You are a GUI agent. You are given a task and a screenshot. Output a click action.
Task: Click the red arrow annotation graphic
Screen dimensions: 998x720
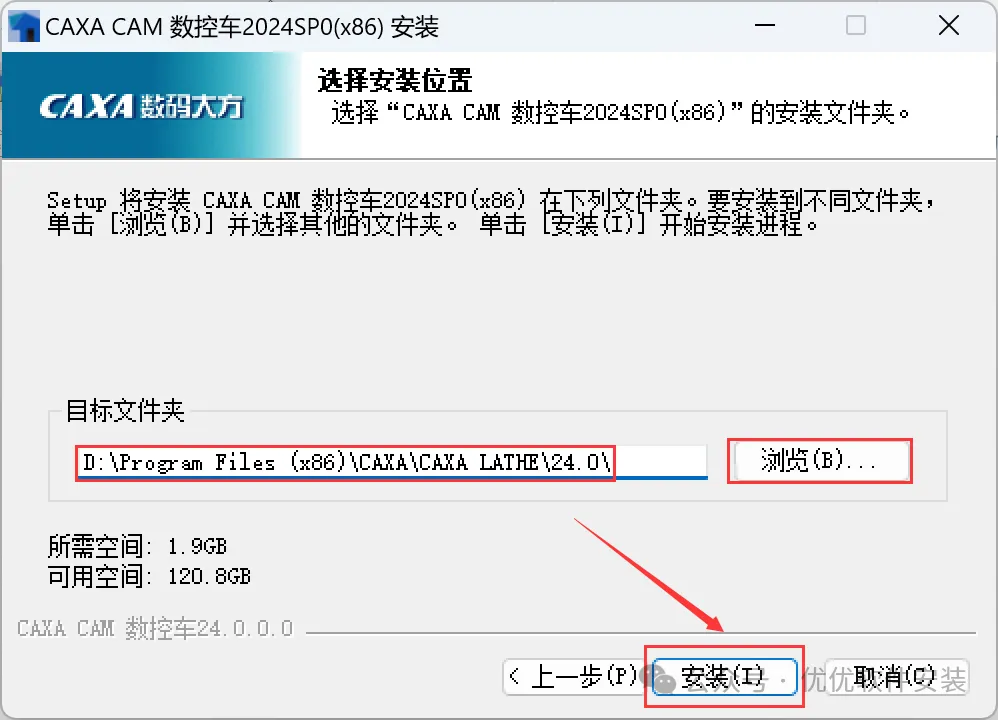coord(649,575)
